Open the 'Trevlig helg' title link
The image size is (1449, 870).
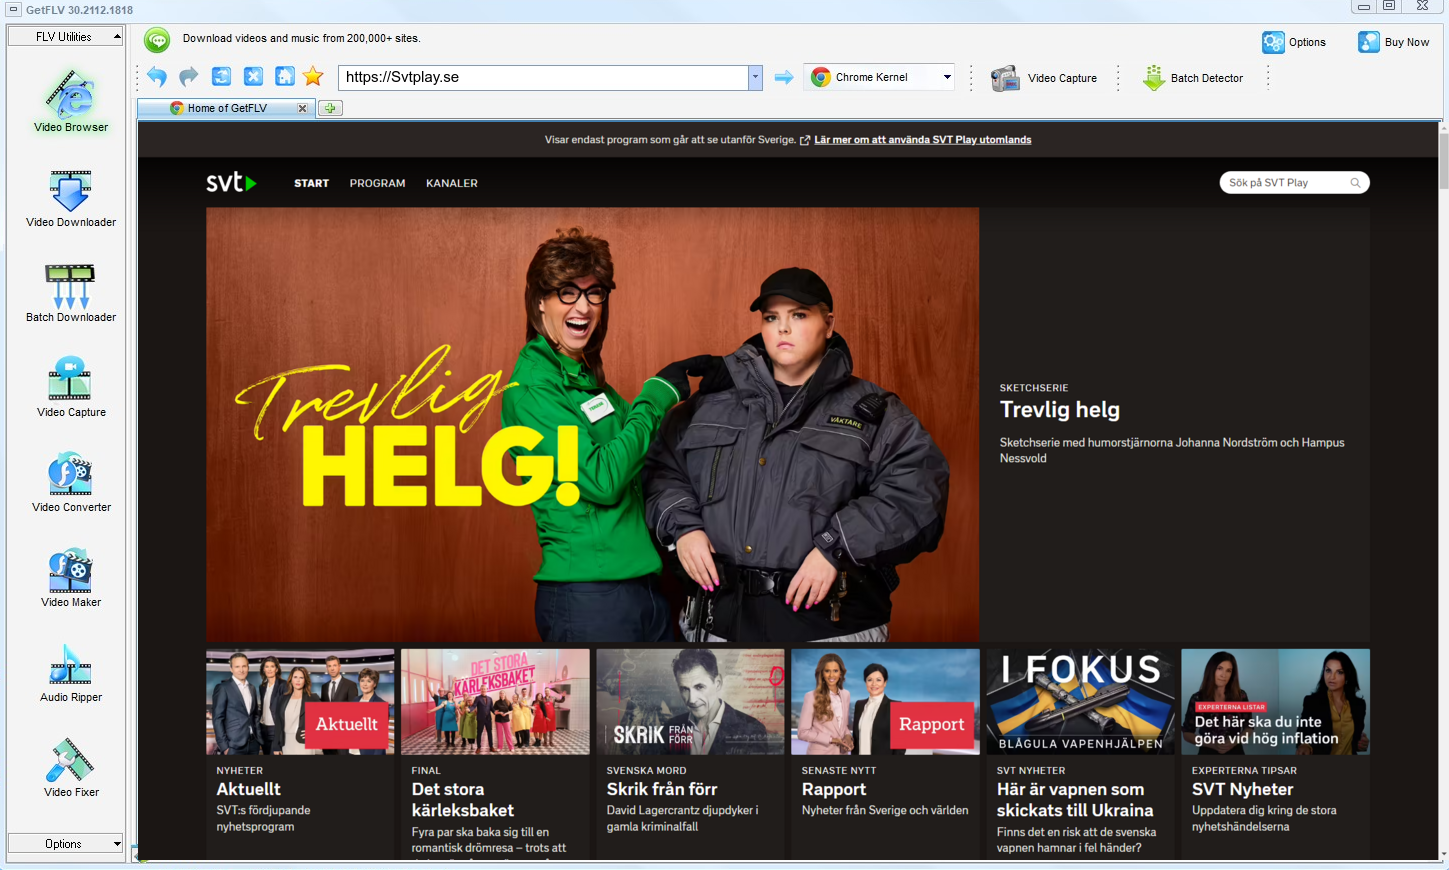click(x=1060, y=410)
